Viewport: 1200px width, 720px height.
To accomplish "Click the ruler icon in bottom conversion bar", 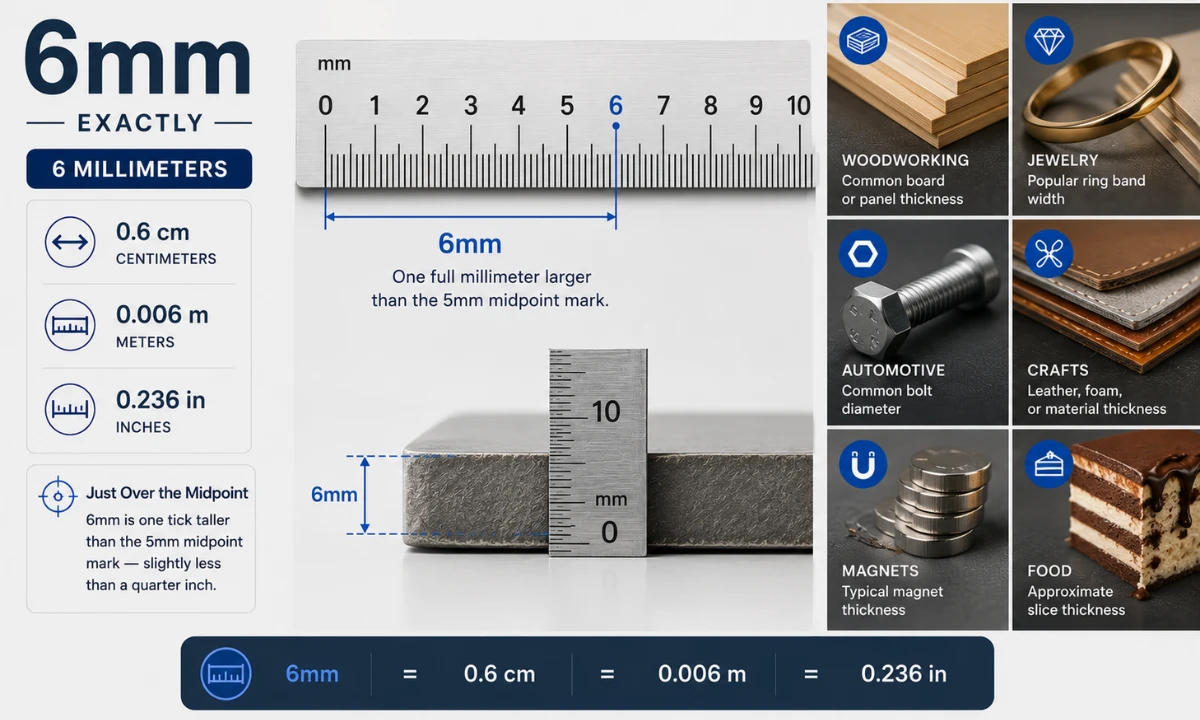I will 225,673.
